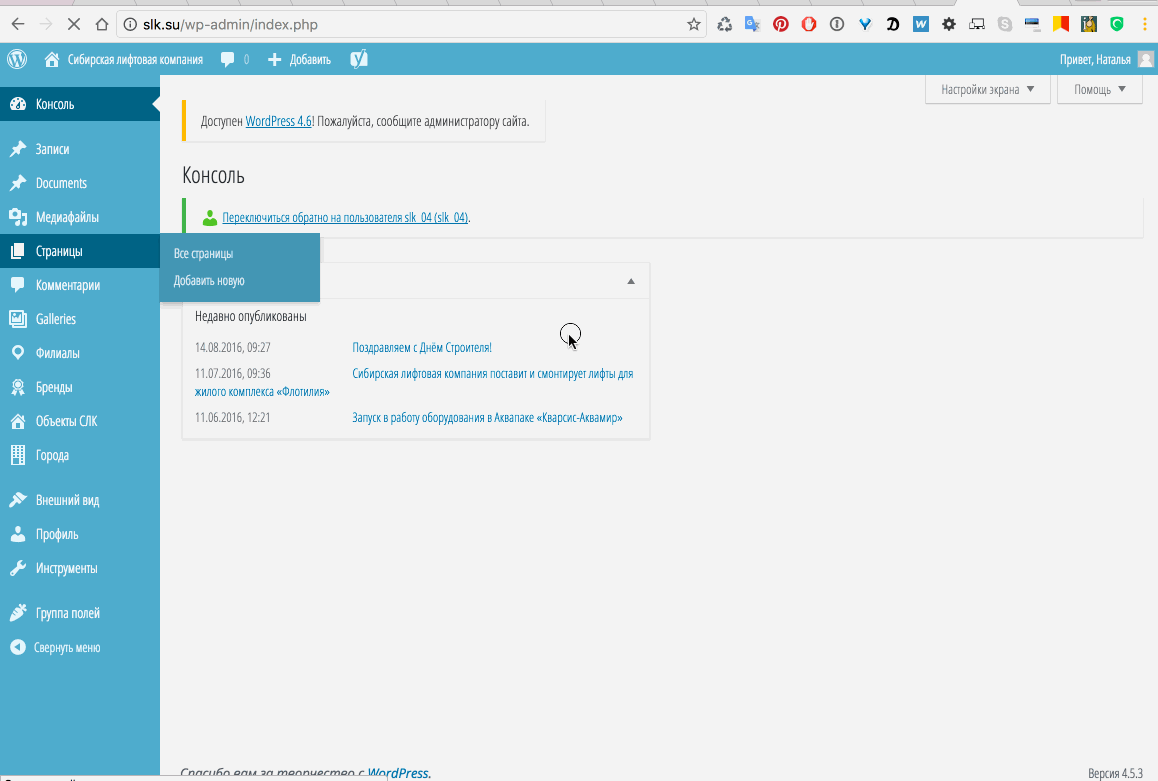This screenshot has width=1158, height=781.
Task: Click the date 14.08.2016, 09:27
Action: point(233,348)
